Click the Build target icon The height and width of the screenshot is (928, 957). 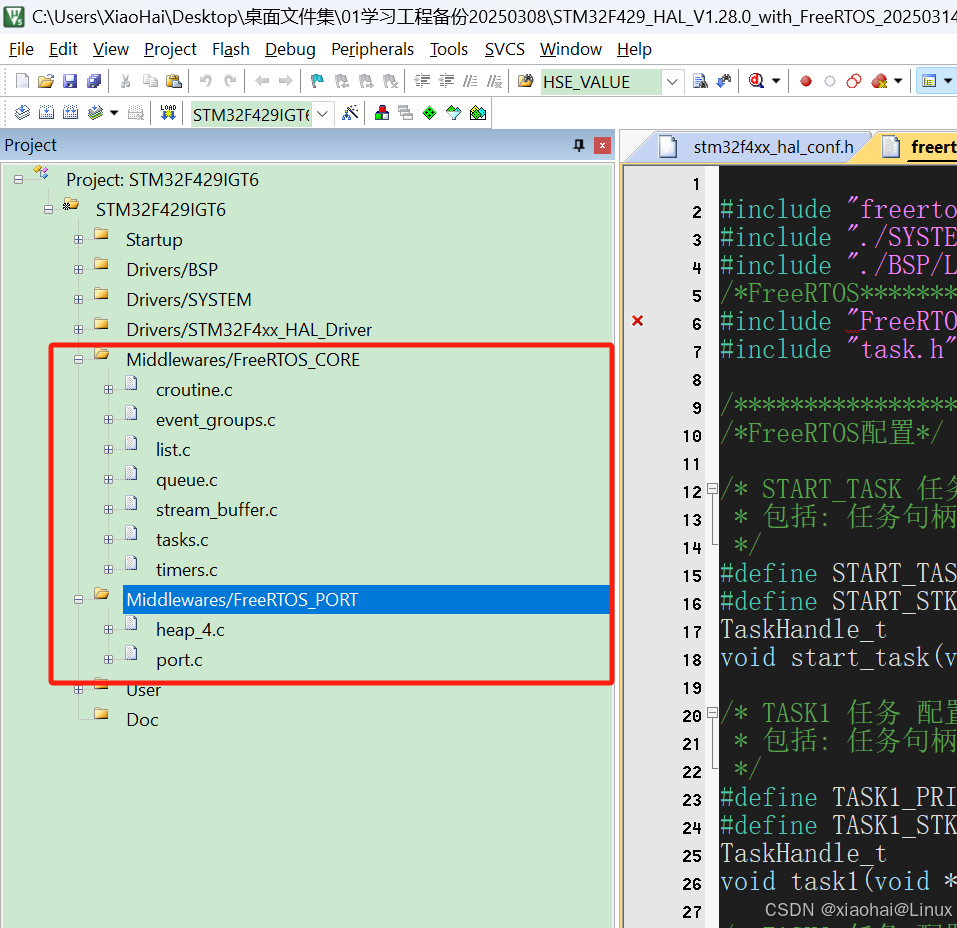pos(46,113)
